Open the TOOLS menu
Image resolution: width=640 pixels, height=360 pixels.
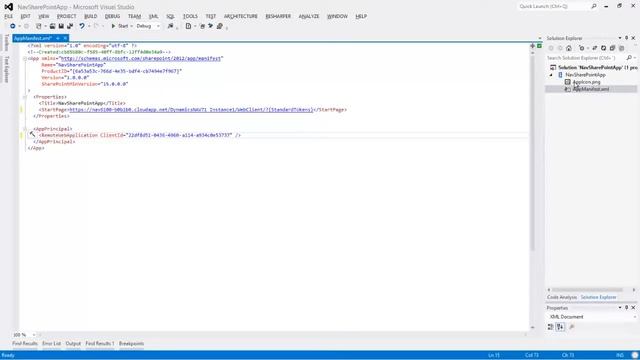pos(190,16)
